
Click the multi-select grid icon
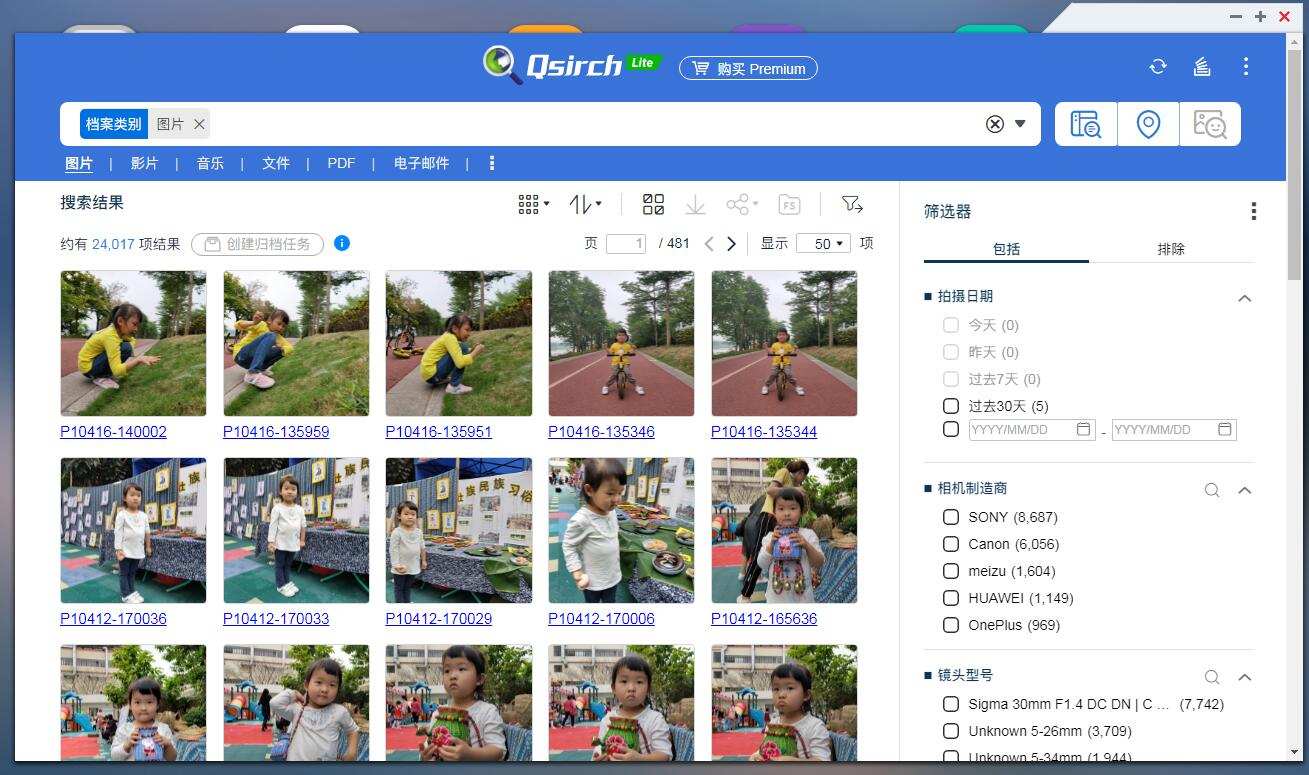654,204
